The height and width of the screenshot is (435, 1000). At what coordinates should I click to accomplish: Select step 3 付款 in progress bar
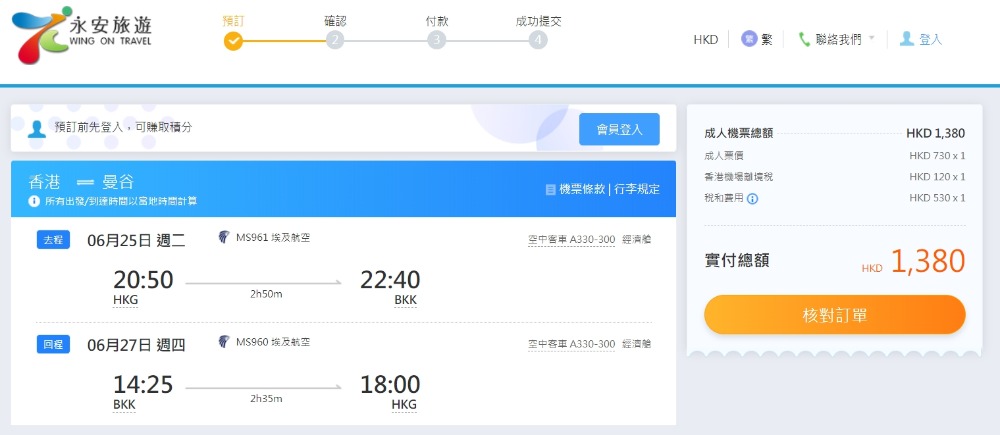pyautogui.click(x=436, y=40)
